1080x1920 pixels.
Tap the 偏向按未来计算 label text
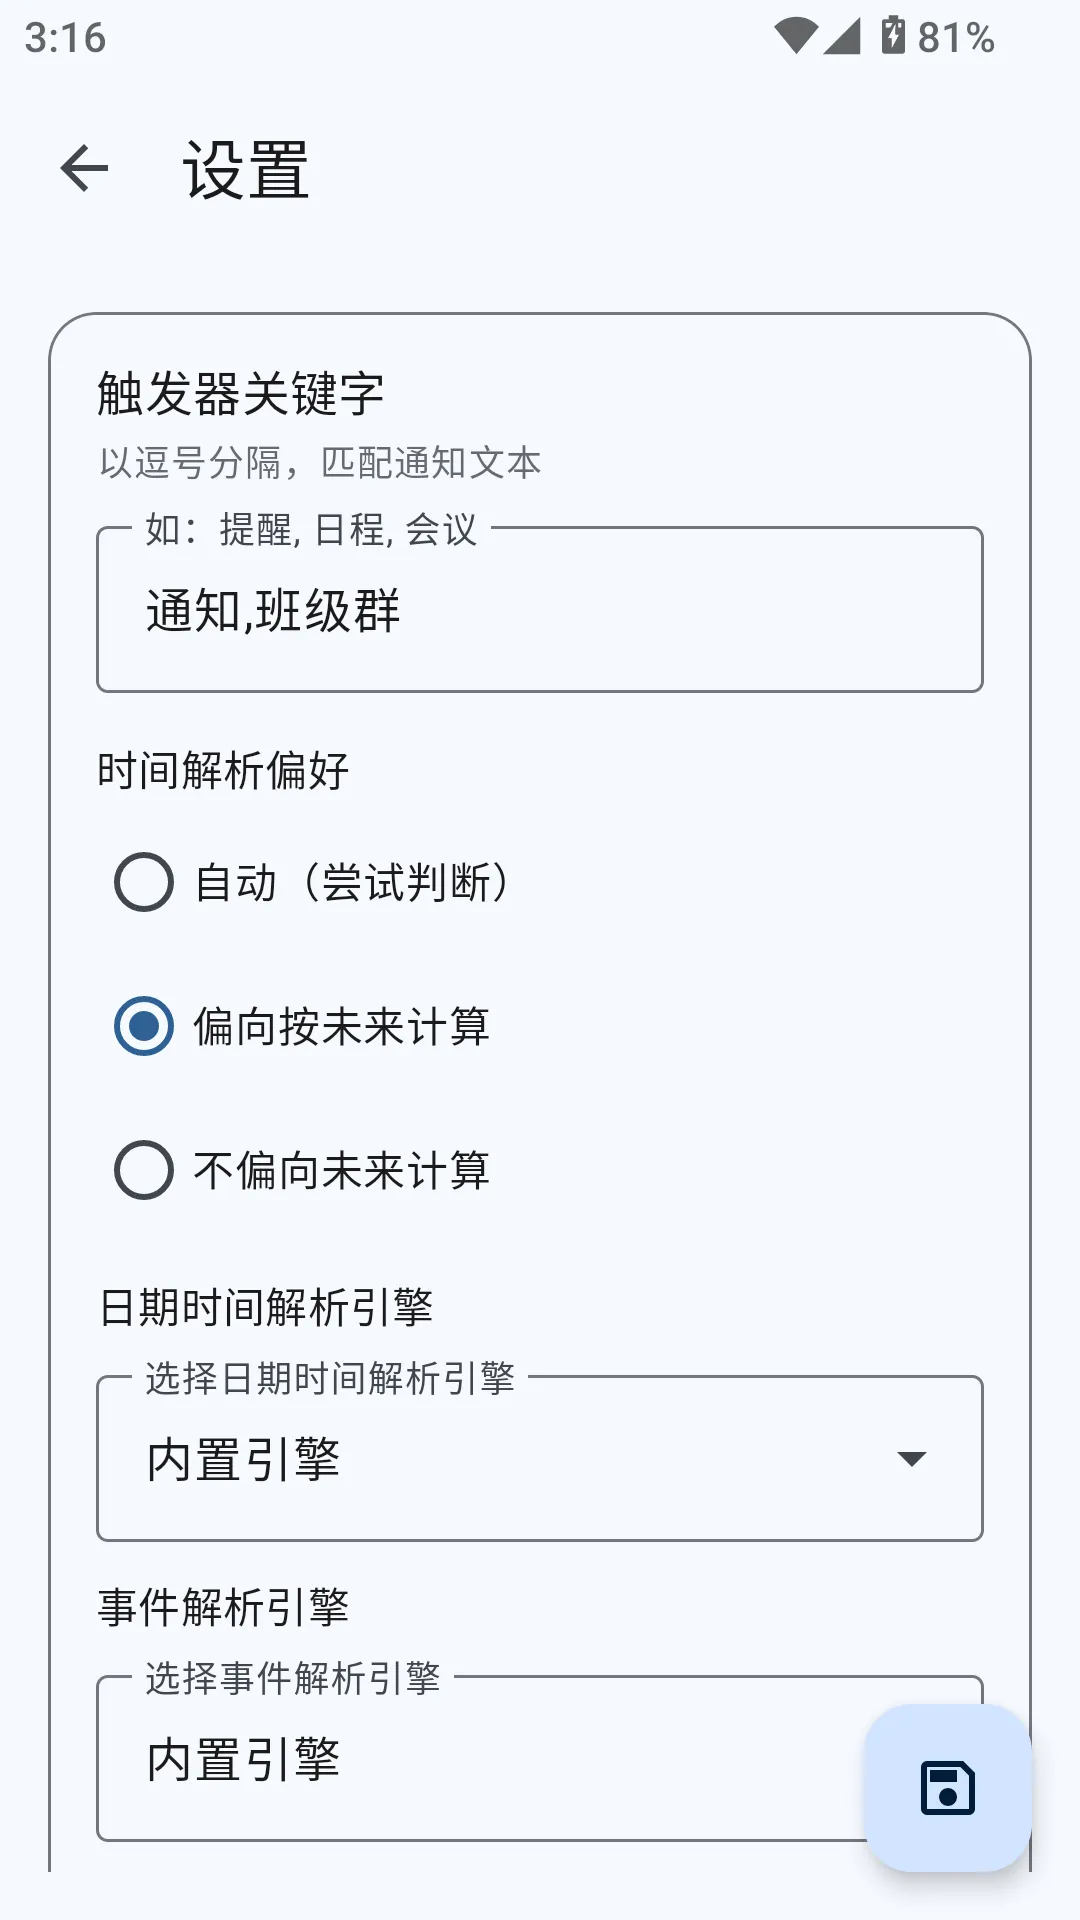tap(341, 1027)
